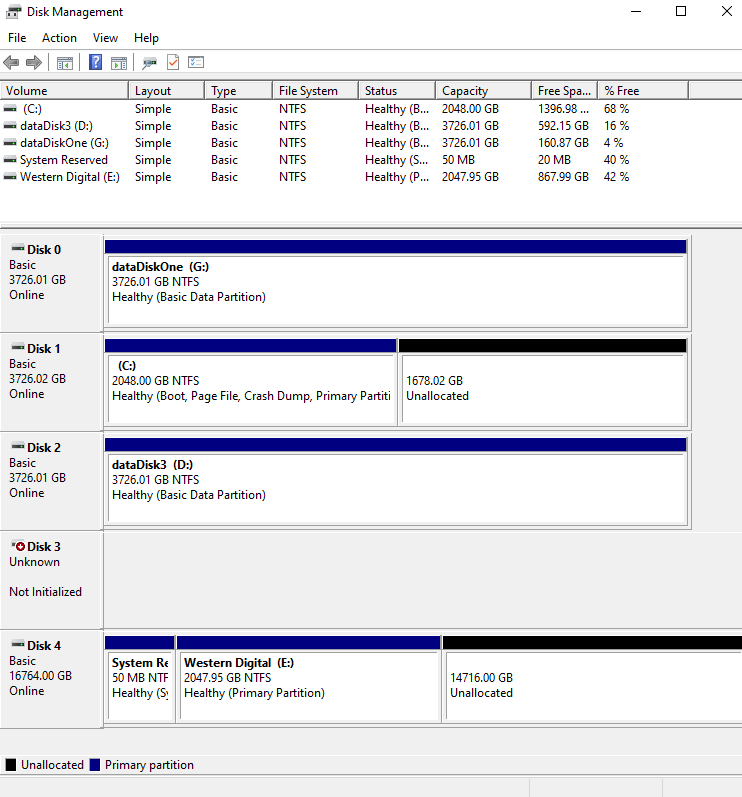Image resolution: width=742 pixels, height=797 pixels.
Task: Click the Primary partition legend label
Action: tap(149, 764)
